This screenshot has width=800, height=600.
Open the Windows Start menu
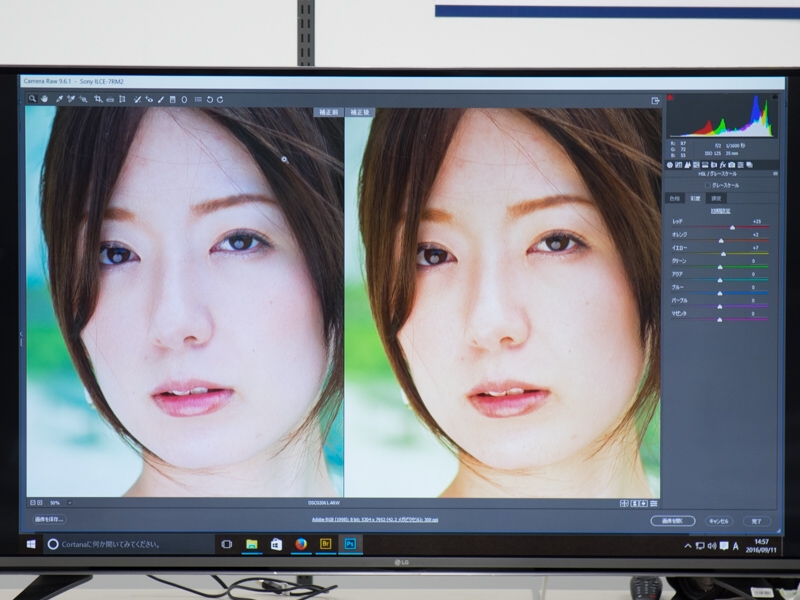pyautogui.click(x=31, y=544)
